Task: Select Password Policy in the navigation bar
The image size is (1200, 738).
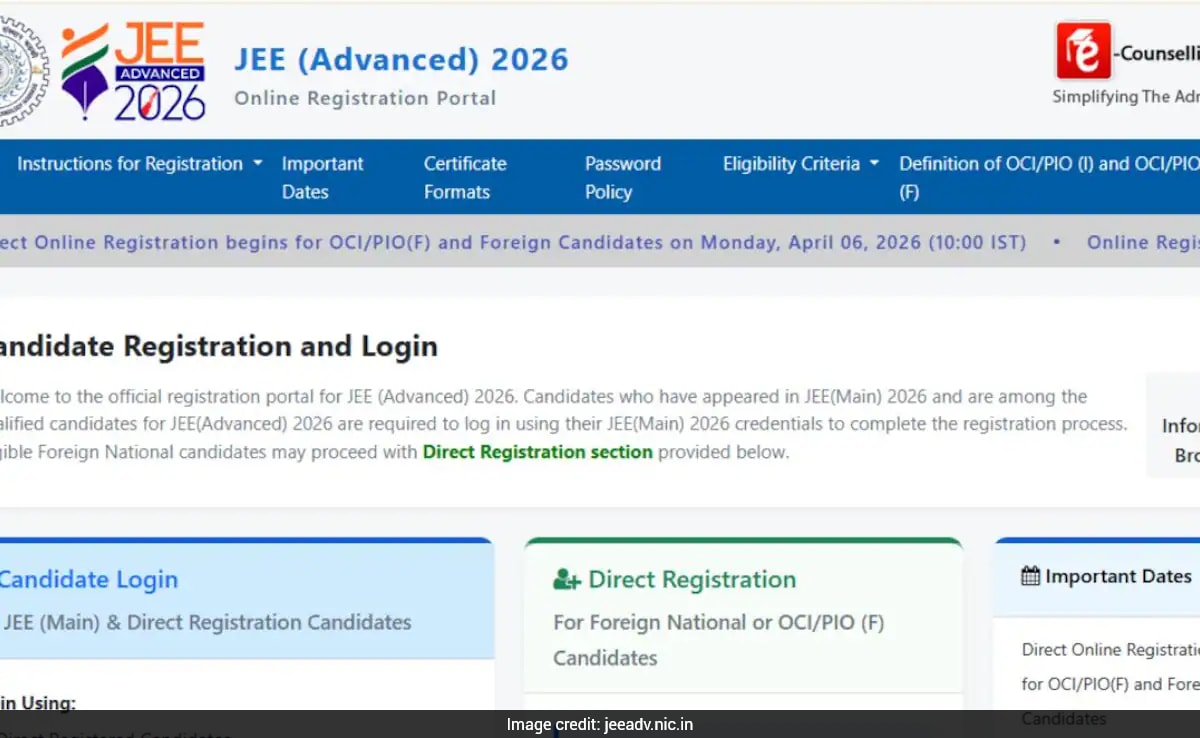Action: [x=622, y=177]
